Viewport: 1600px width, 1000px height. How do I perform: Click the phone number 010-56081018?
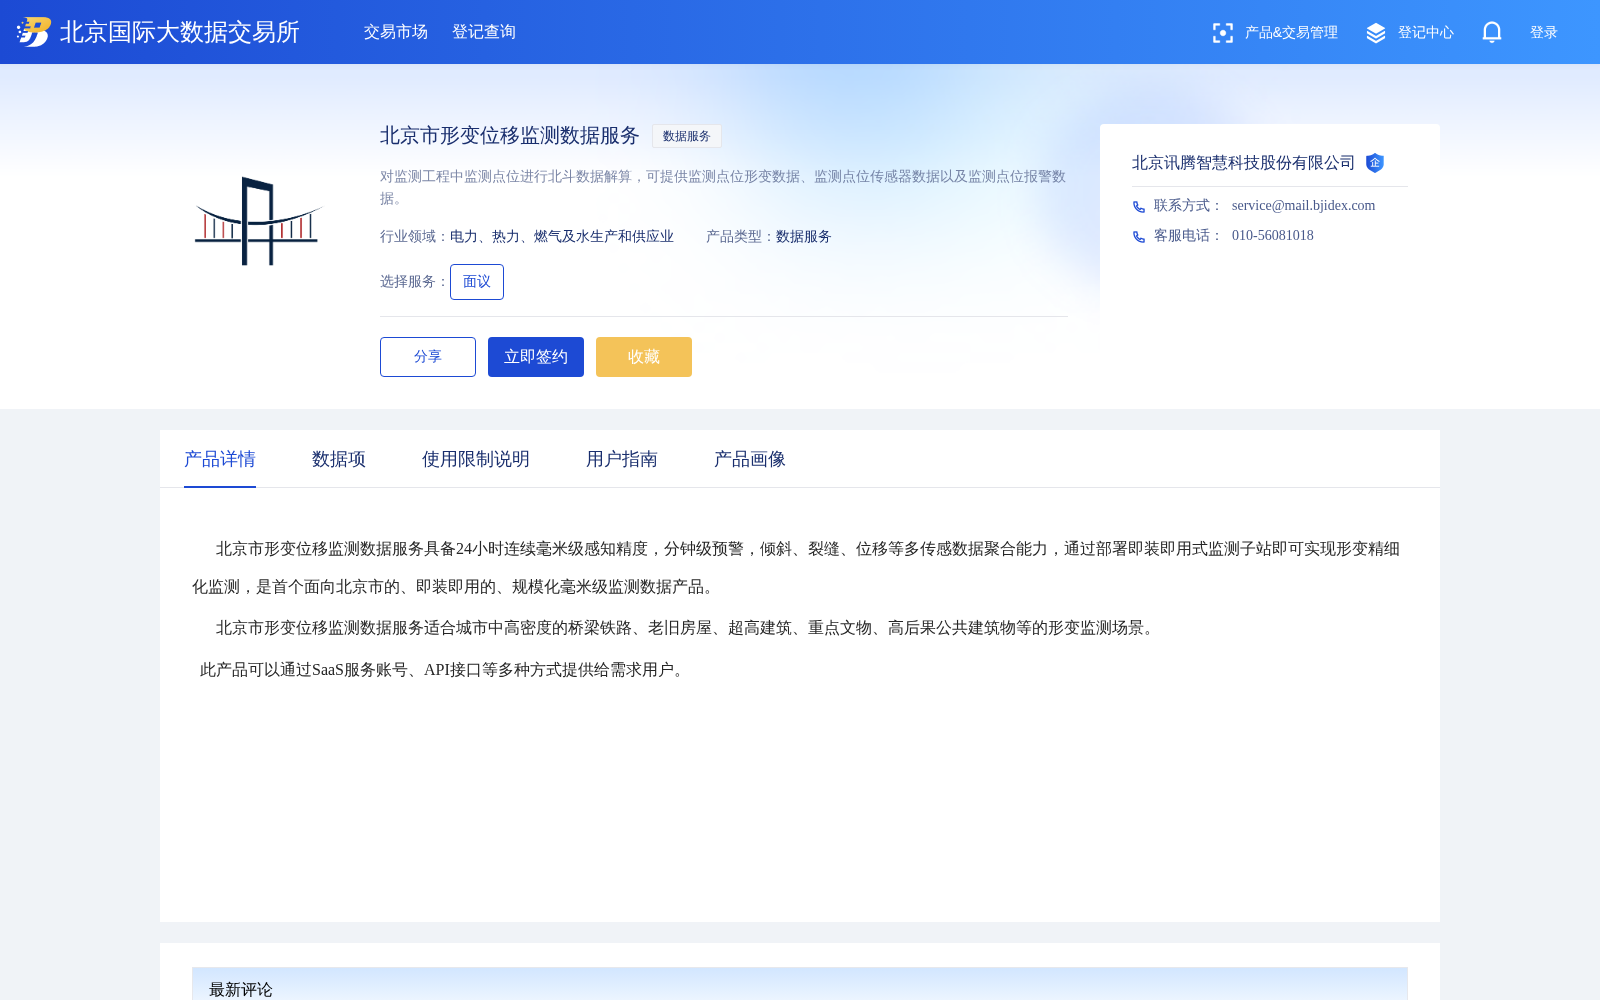[1273, 236]
